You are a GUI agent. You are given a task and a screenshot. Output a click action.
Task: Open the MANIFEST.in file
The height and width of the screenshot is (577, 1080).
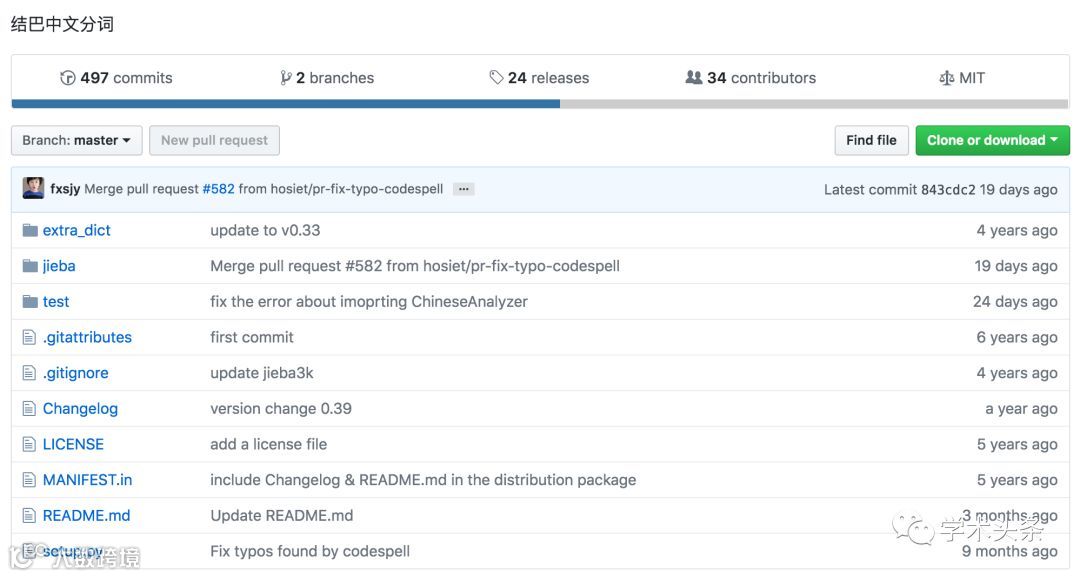point(87,480)
